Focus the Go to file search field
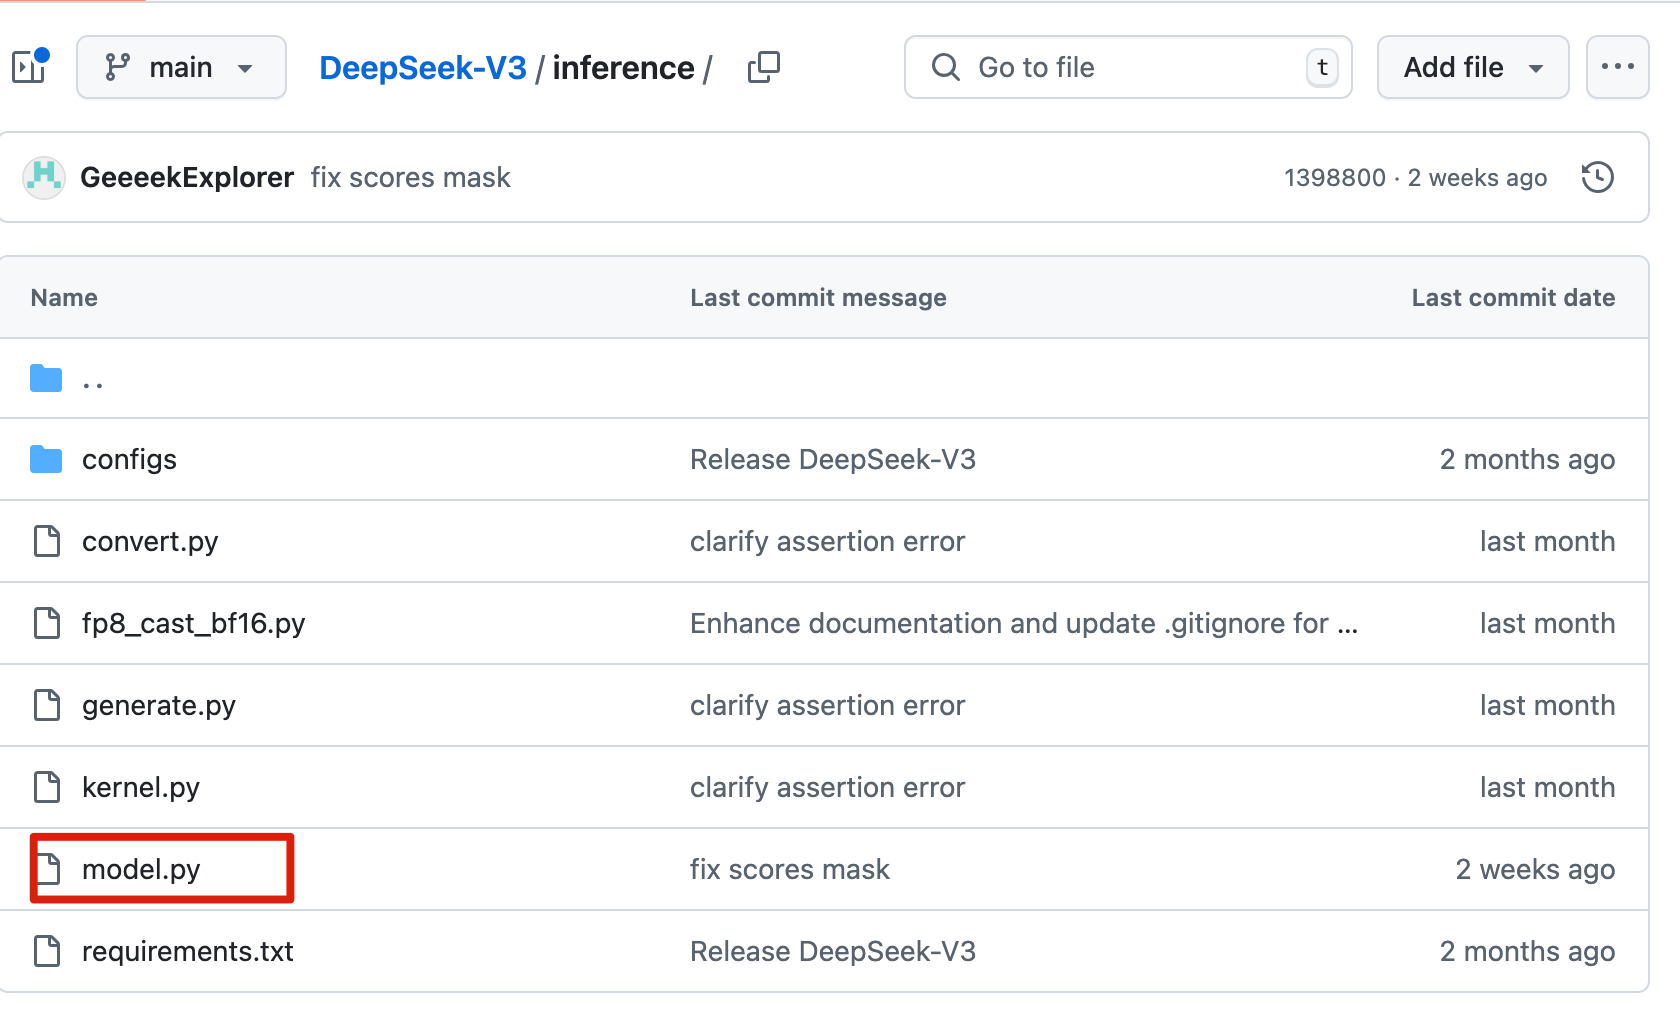 tap(1128, 67)
